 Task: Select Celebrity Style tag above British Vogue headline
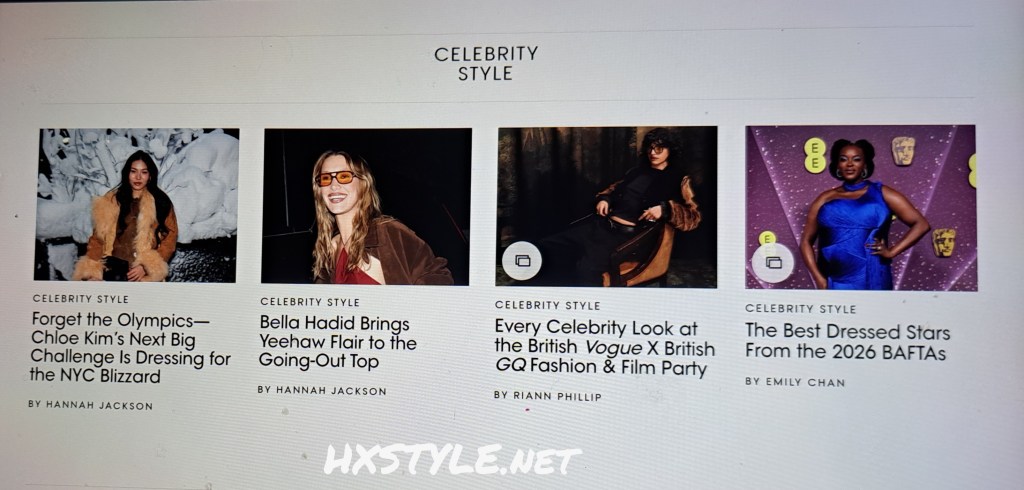(547, 305)
